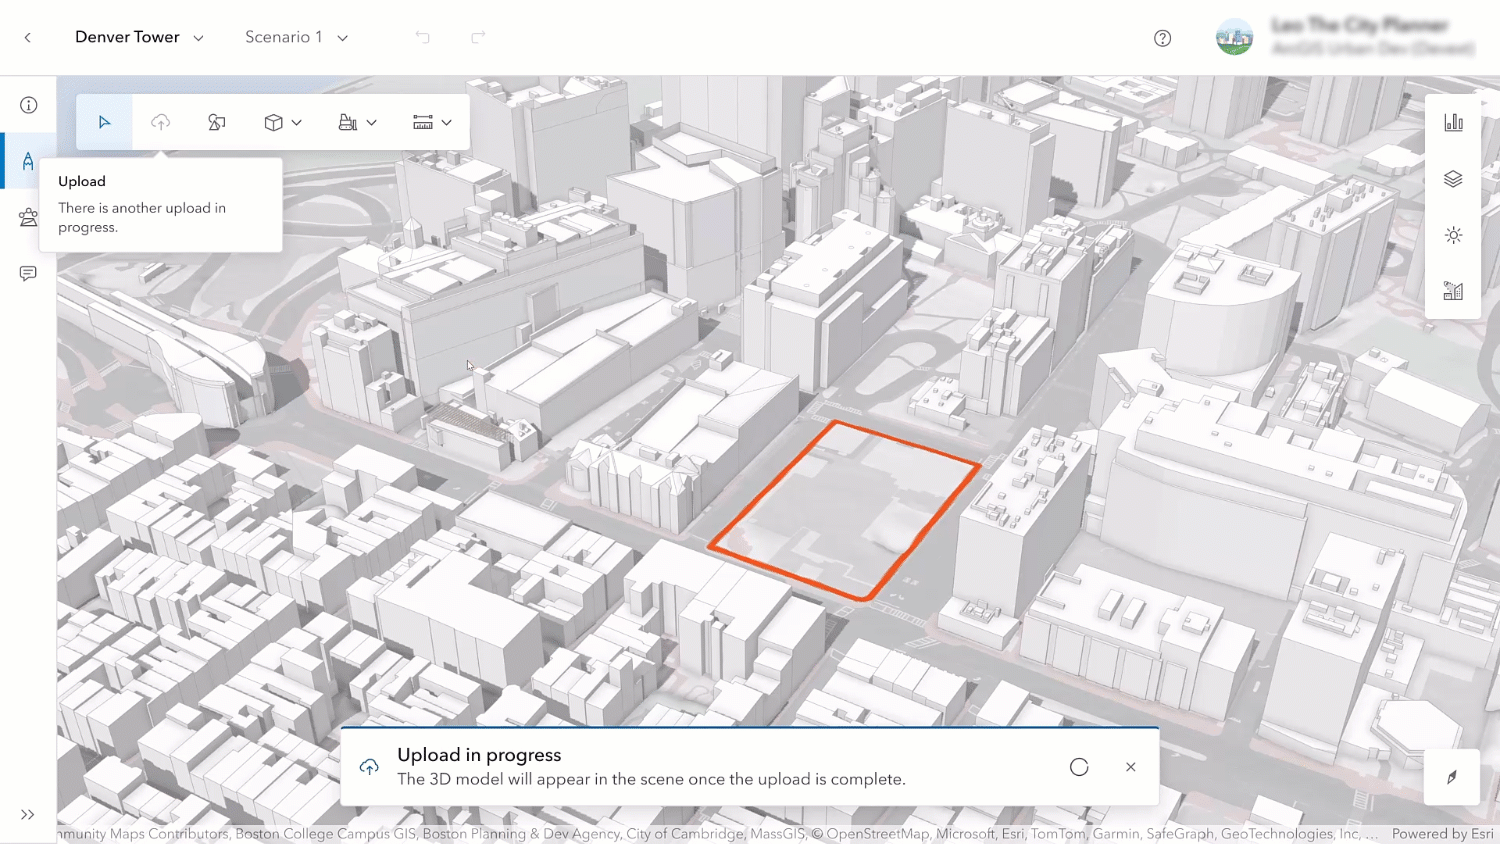Open the help question mark icon
Image resolution: width=1500 pixels, height=844 pixels.
(x=1162, y=38)
